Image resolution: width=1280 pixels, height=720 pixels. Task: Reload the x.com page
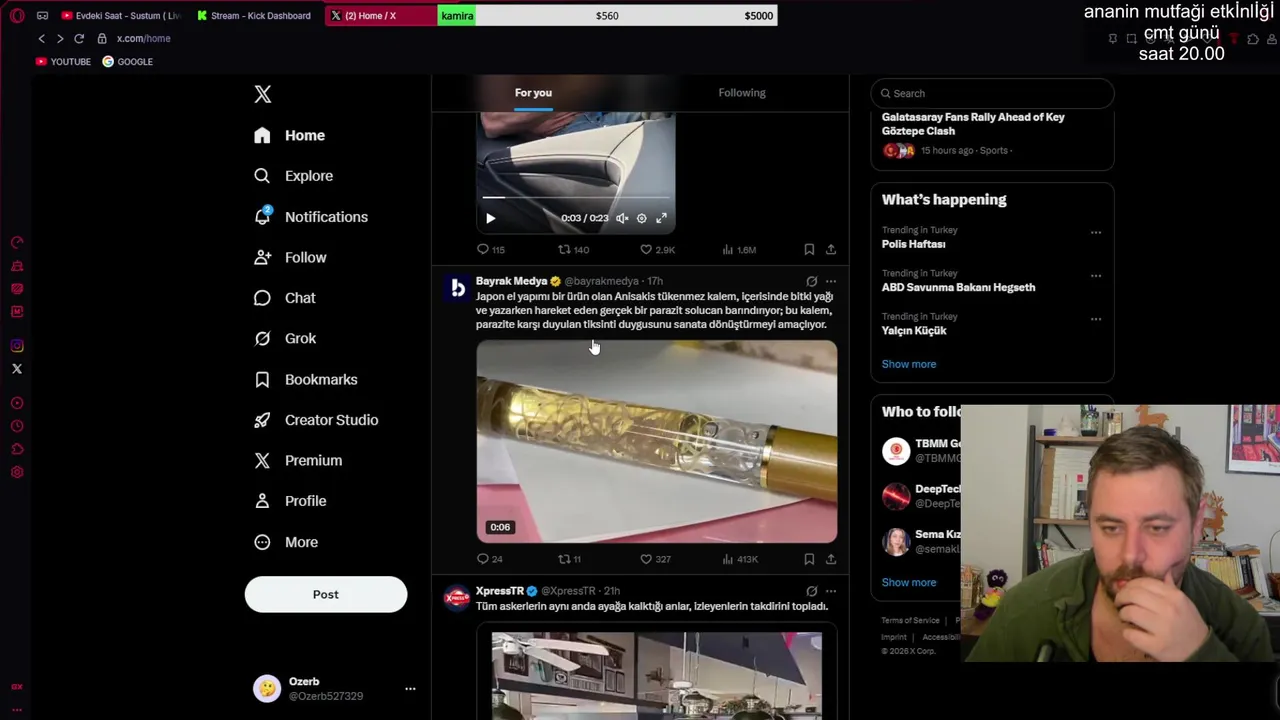[79, 38]
